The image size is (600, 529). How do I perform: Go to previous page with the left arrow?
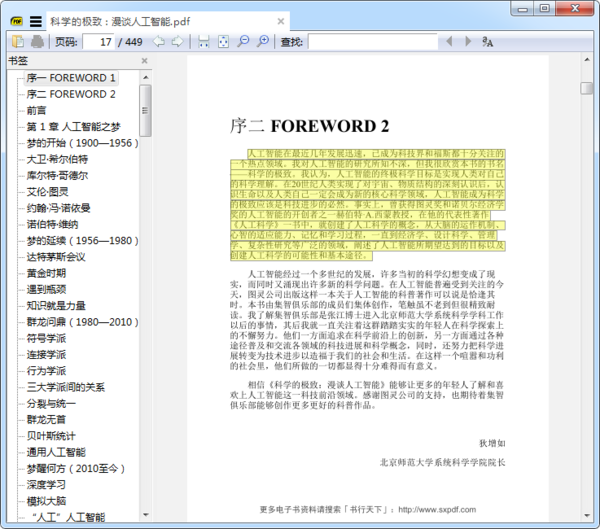(x=157, y=41)
